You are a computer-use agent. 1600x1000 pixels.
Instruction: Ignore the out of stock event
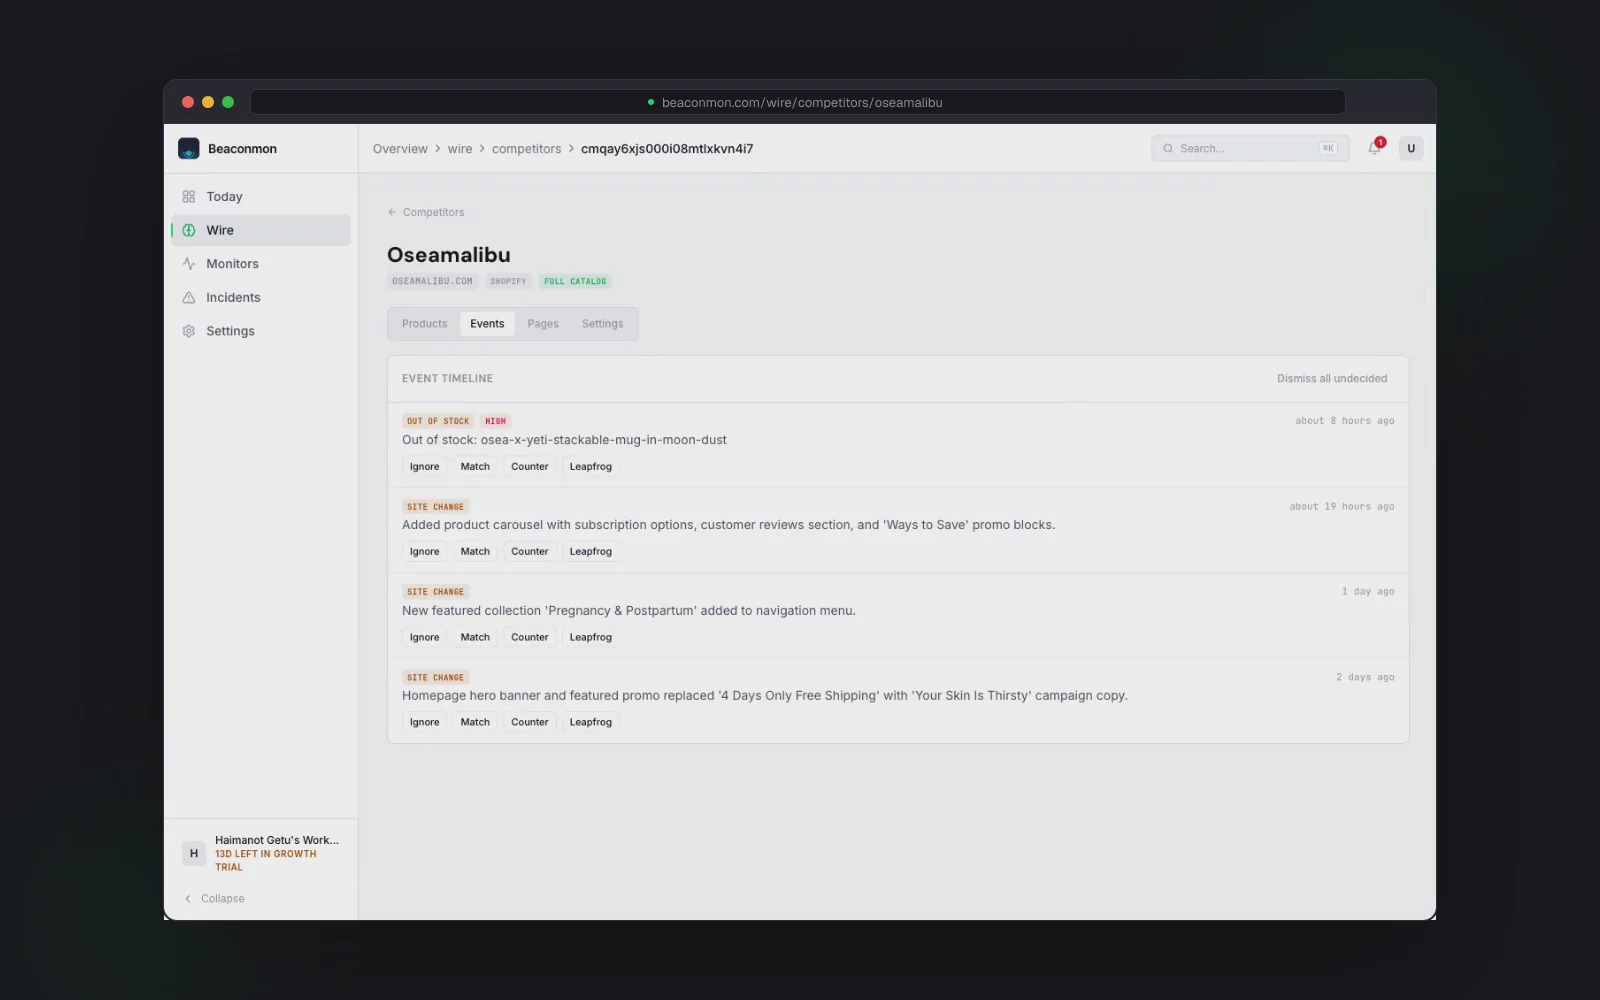pos(424,467)
